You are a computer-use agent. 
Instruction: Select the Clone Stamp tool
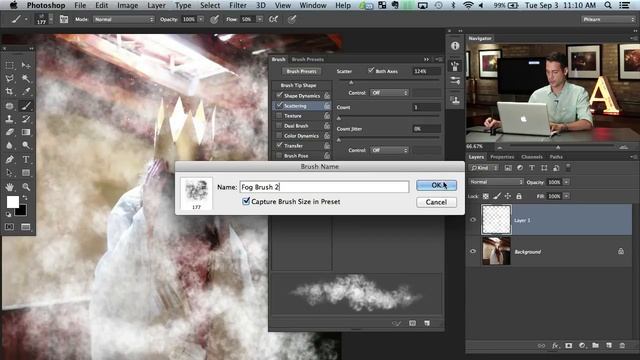tap(10, 119)
